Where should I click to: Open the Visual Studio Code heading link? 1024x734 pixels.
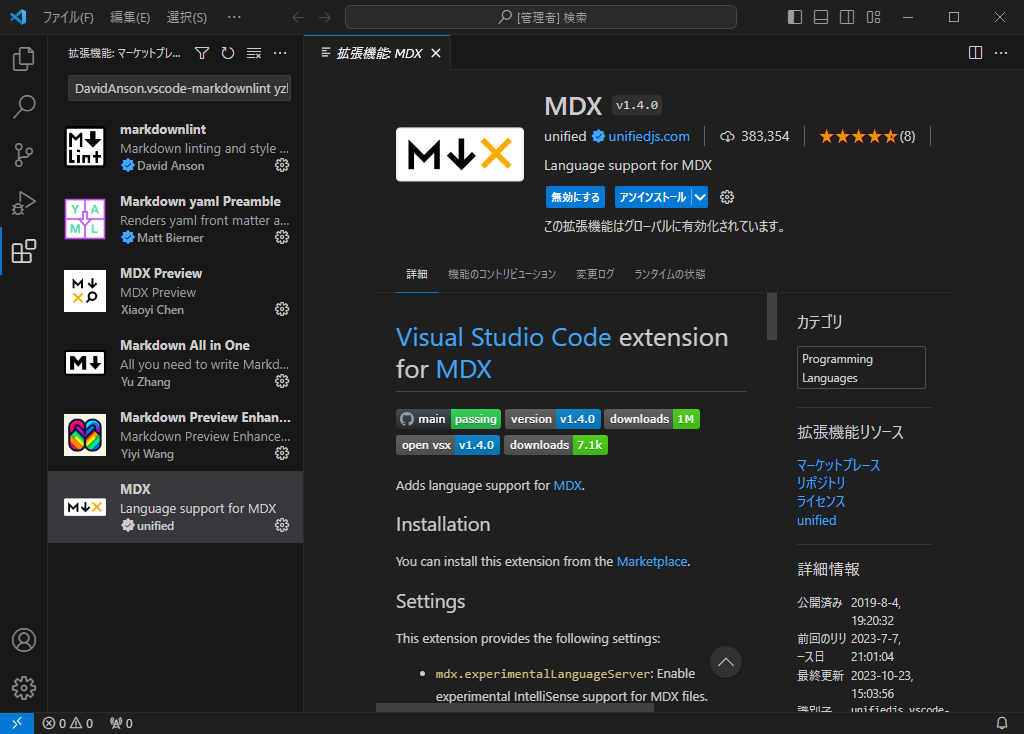pos(504,338)
